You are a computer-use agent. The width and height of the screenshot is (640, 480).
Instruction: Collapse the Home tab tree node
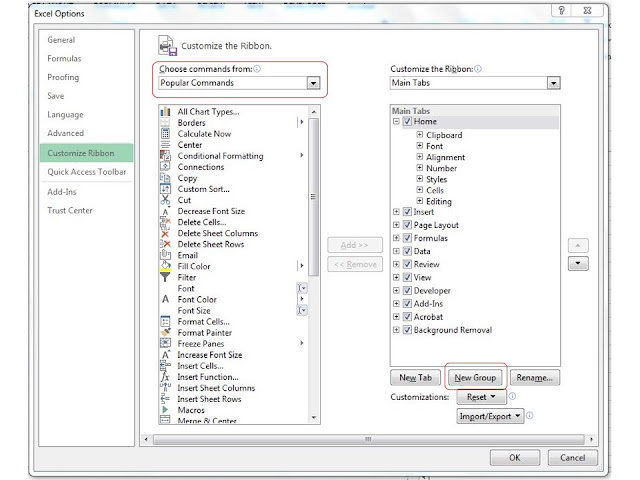[396, 121]
